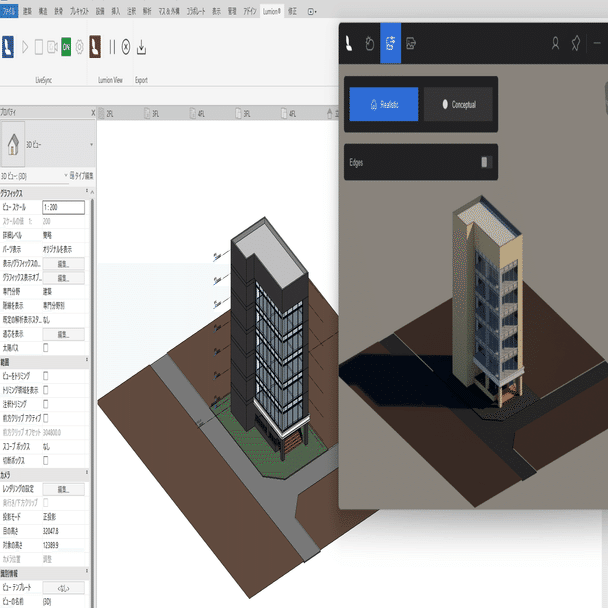
Task: Click the Lumion logo in the Lumion View window
Action: tap(349, 43)
